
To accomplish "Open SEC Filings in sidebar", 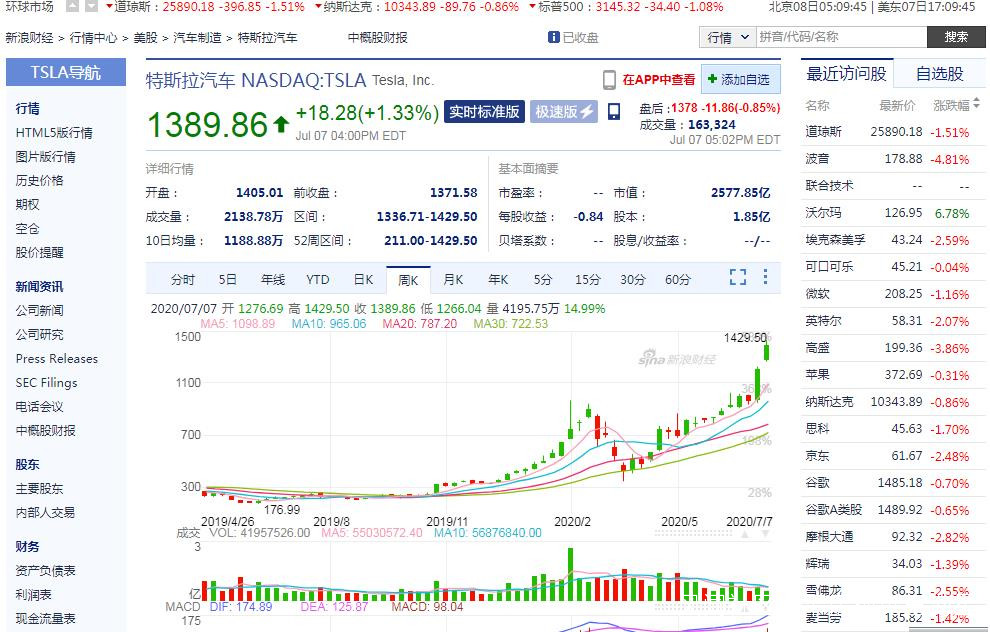I will coord(47,383).
